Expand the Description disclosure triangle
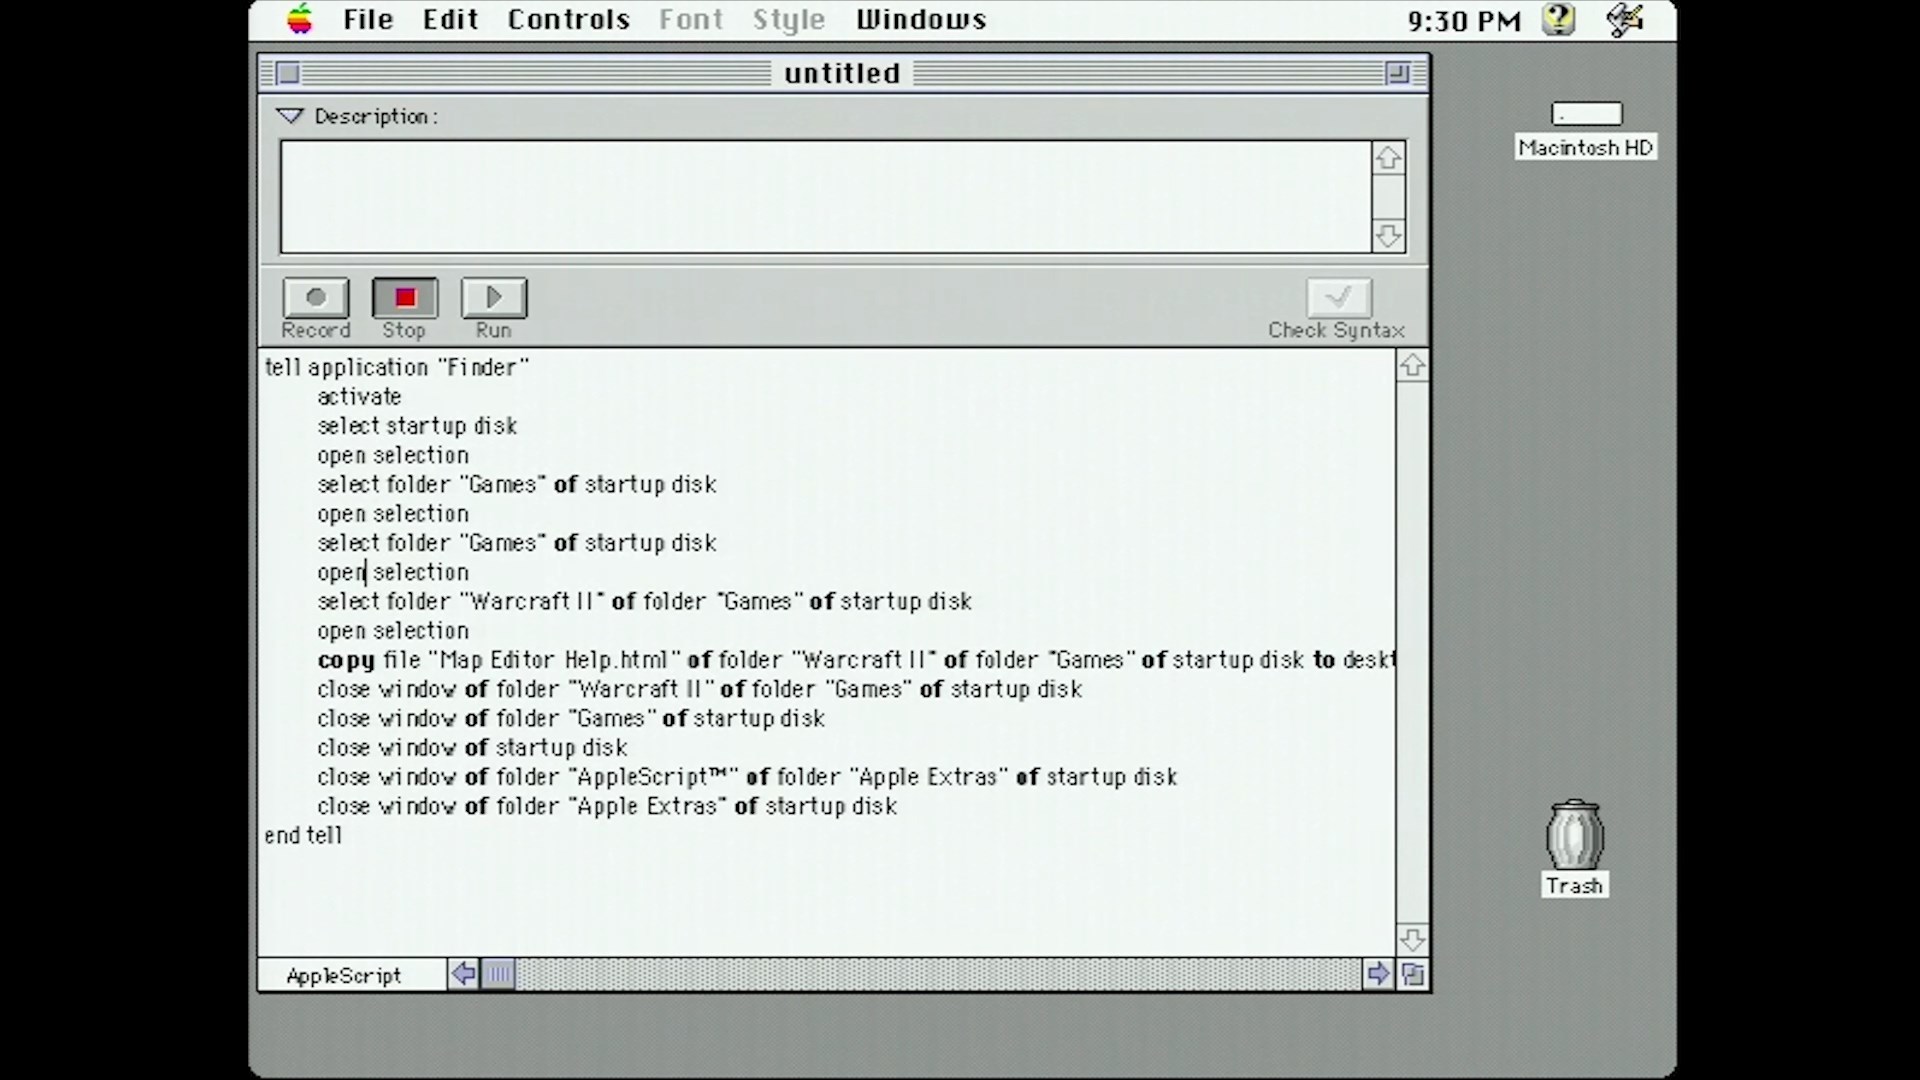This screenshot has height=1080, width=1920. click(x=289, y=116)
